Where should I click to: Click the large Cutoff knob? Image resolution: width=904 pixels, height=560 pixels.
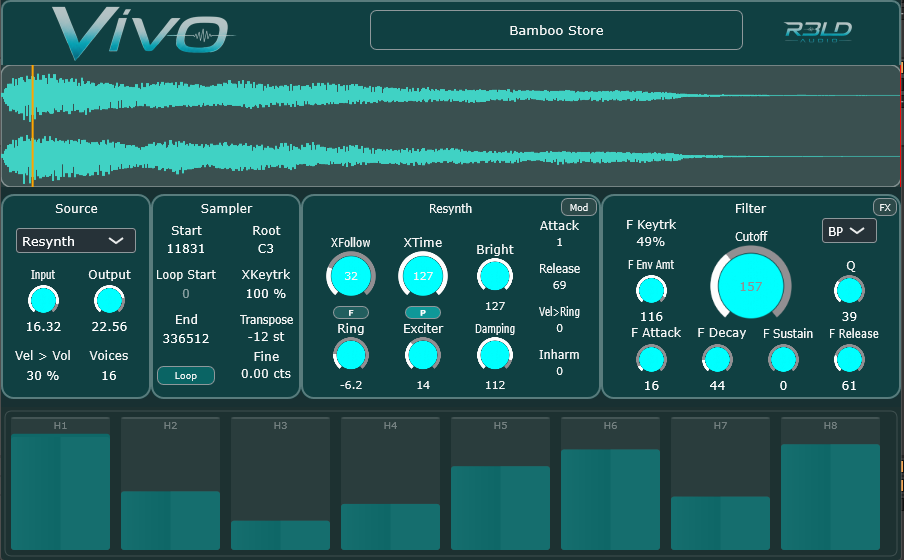point(751,285)
